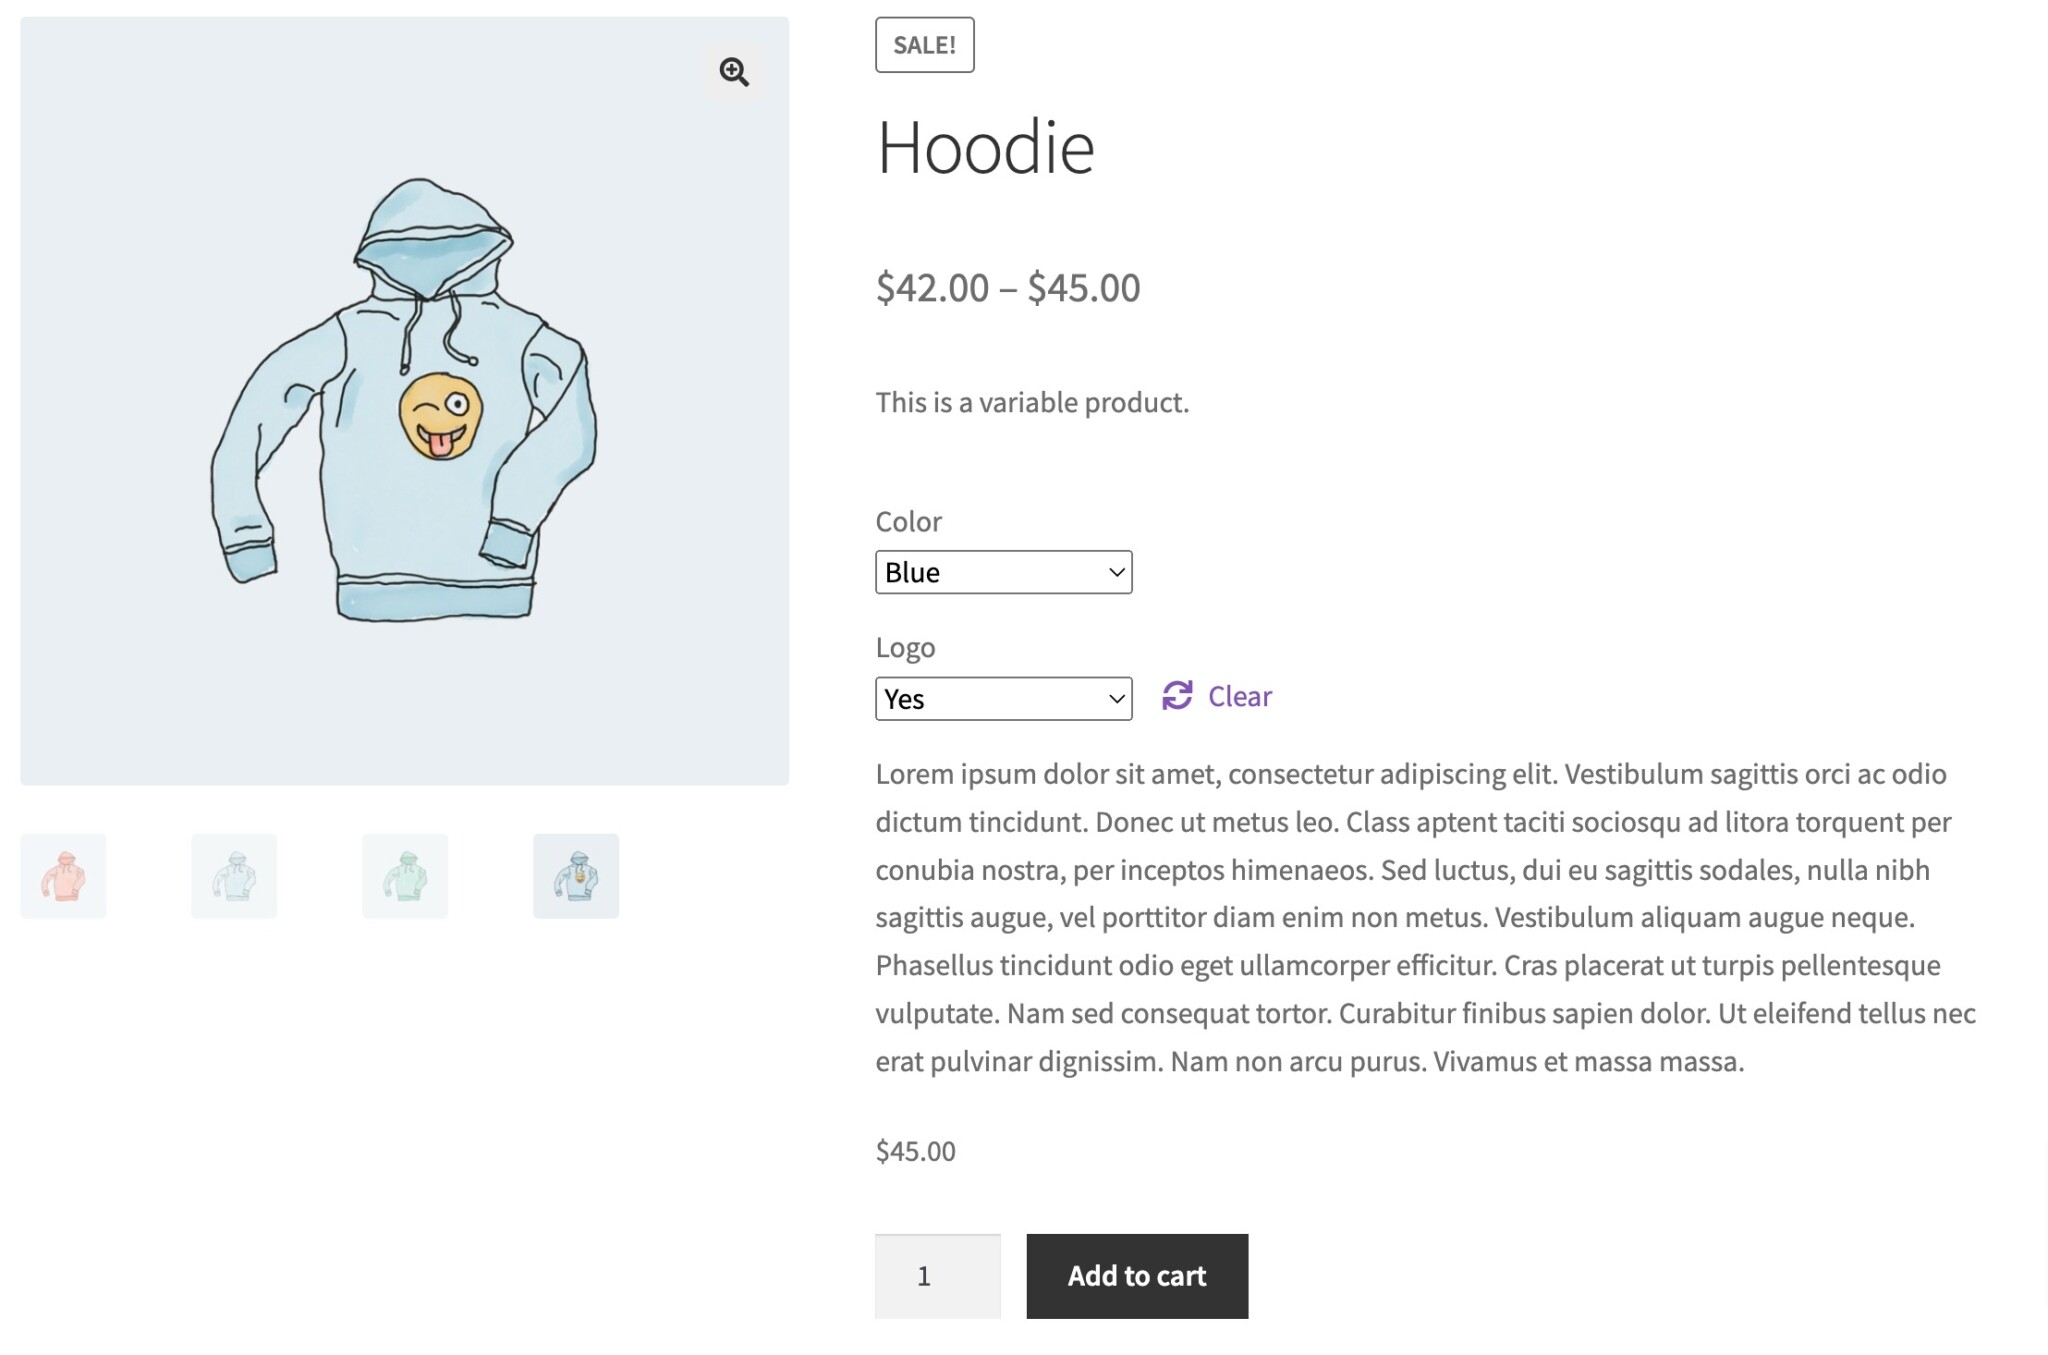Click the $42.00 – $45.00 price range
The width and height of the screenshot is (2048, 1355).
click(1008, 287)
